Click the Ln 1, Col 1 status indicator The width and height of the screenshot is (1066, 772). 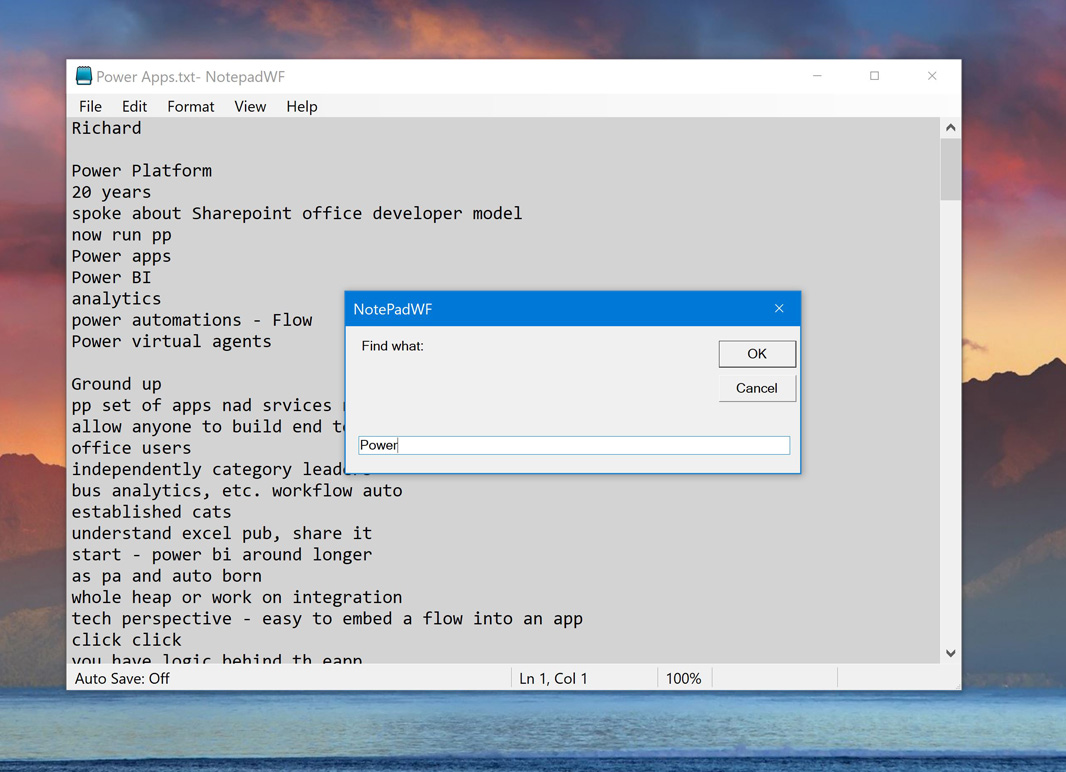[553, 678]
